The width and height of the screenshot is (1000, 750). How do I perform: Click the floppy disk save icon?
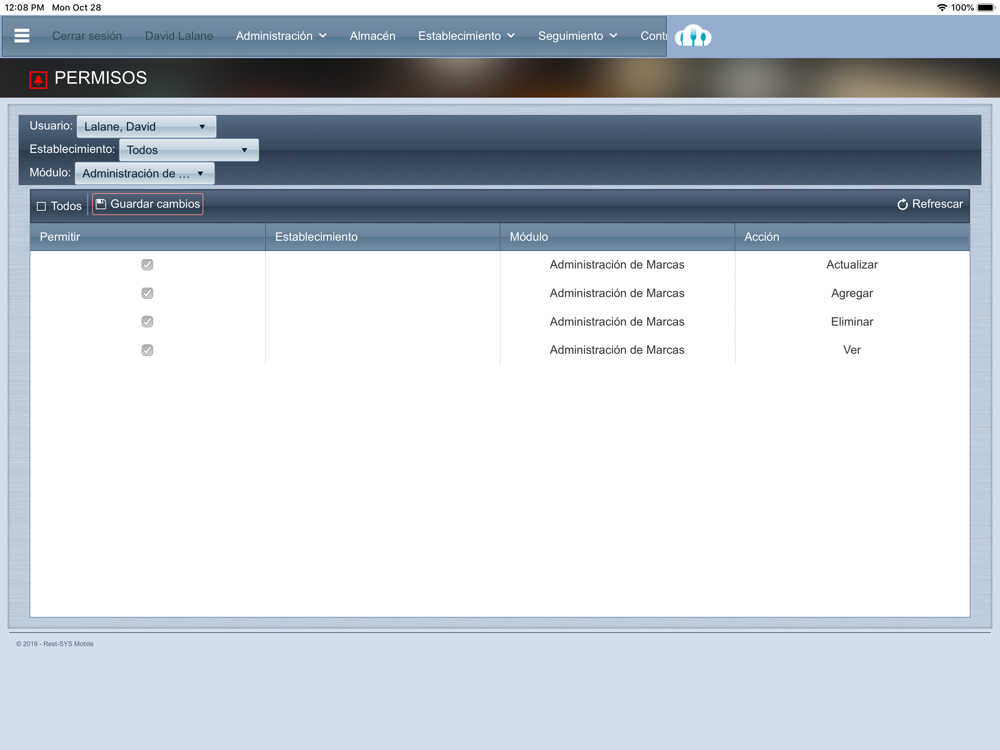[x=101, y=204]
